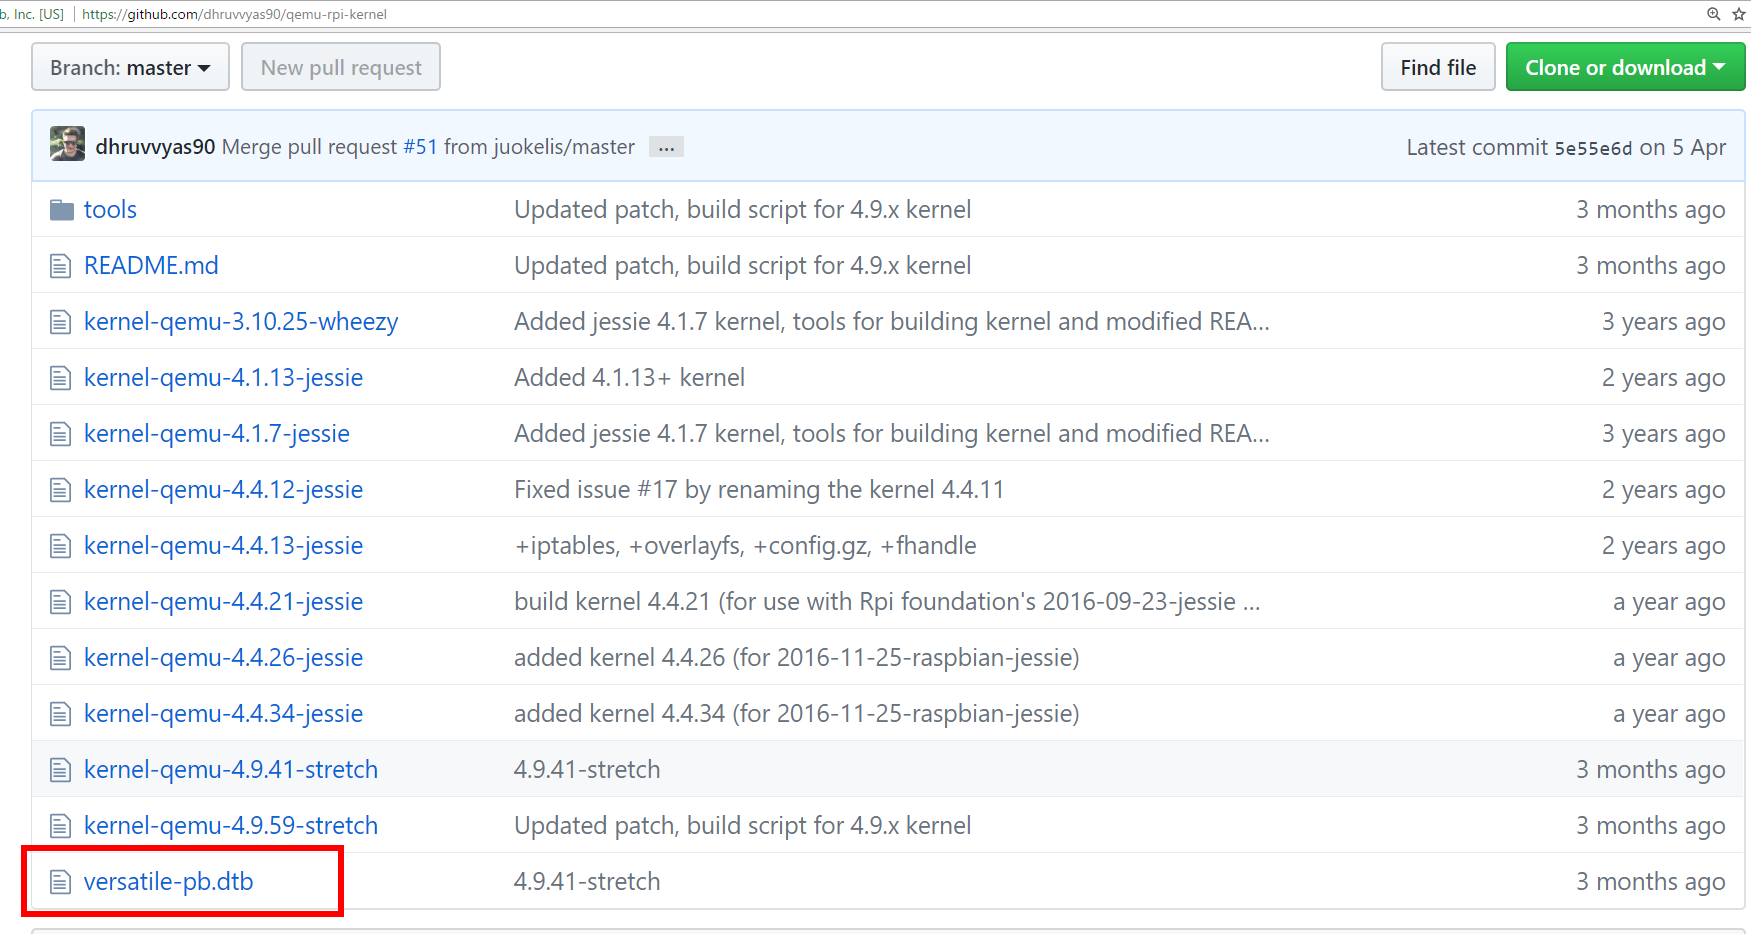Screen dimensions: 1751x934
Task: Open versatile-pb.dtb file
Action: click(x=168, y=881)
